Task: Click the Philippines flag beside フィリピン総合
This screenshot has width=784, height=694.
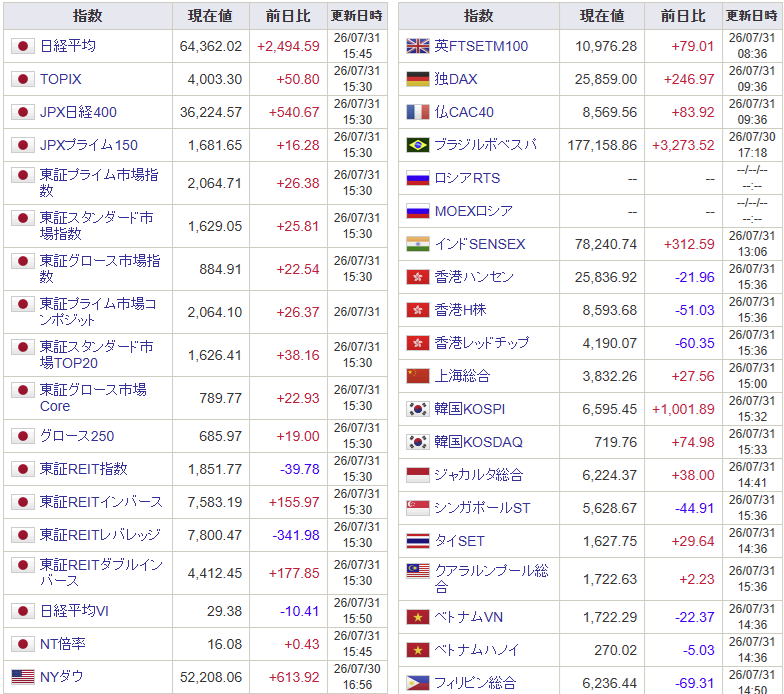Action: [x=418, y=683]
